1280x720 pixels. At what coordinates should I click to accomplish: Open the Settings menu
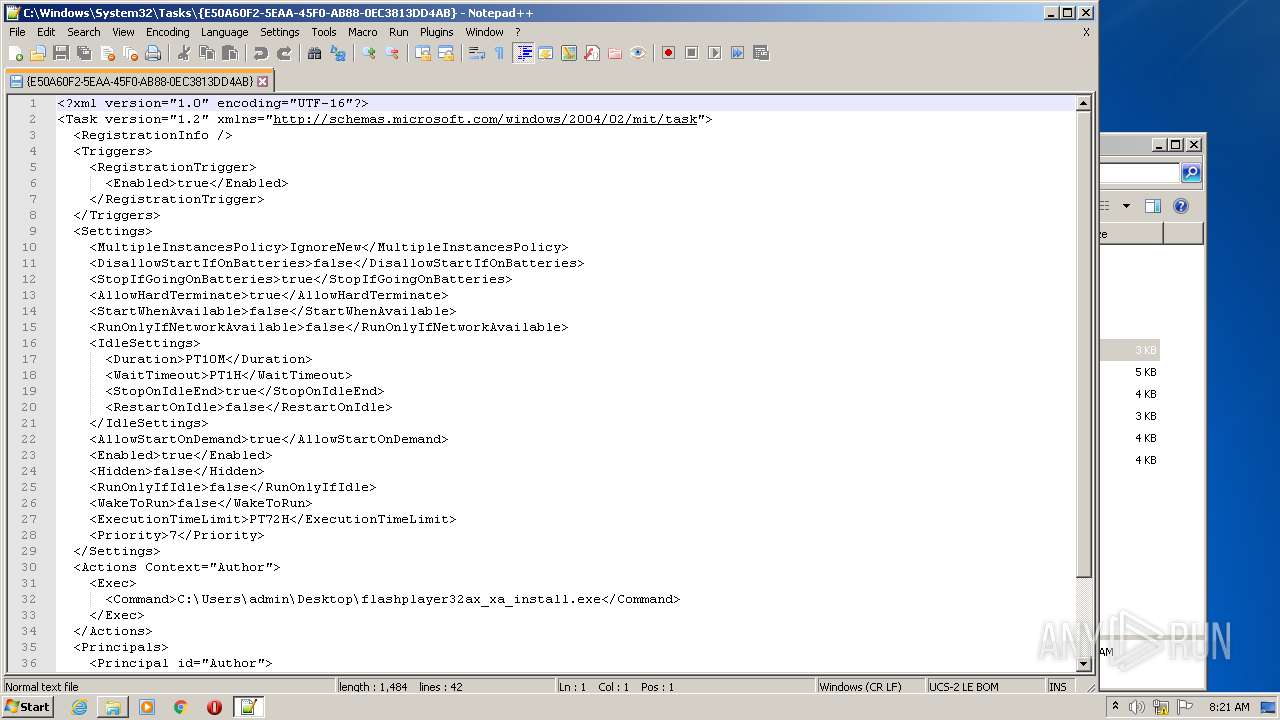point(279,32)
